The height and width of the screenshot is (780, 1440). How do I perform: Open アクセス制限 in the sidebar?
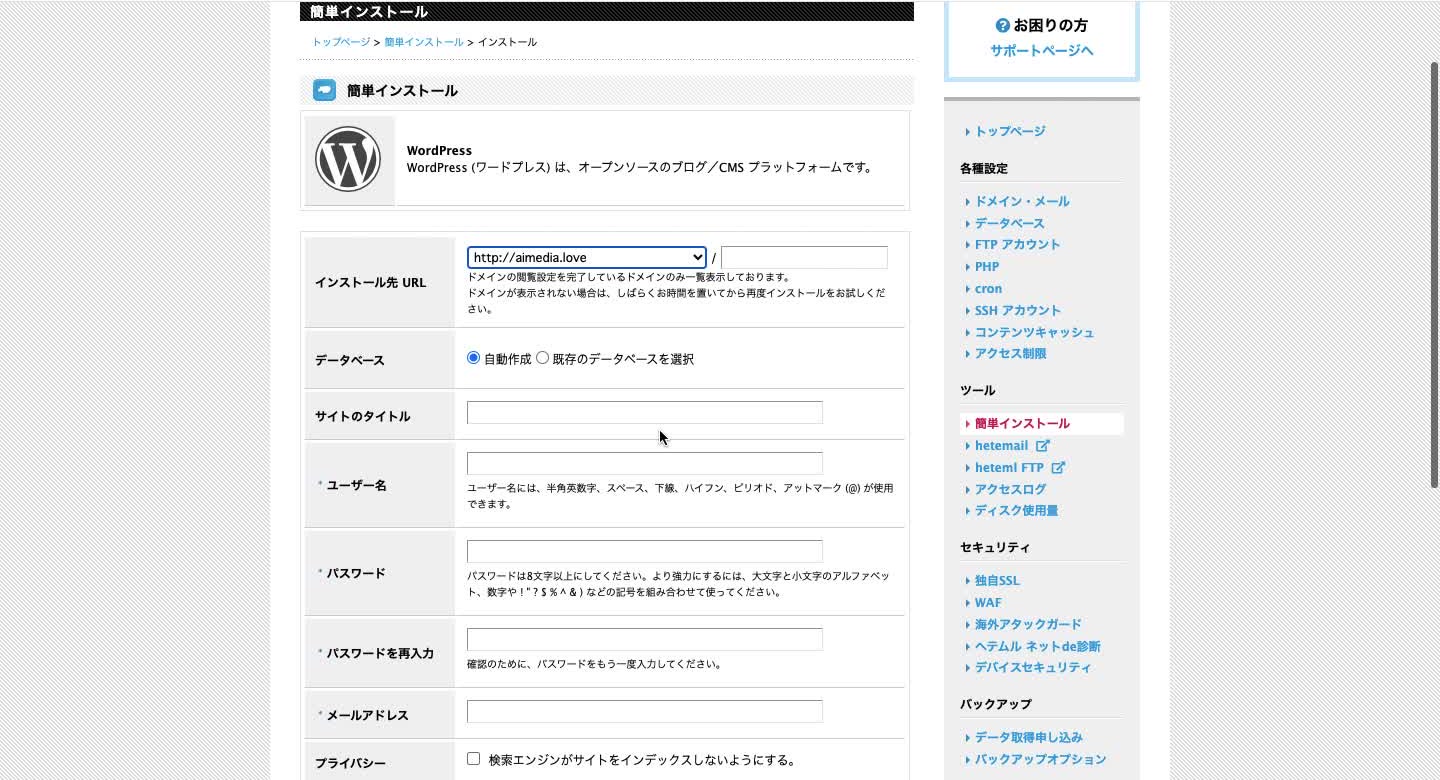click(x=1011, y=353)
